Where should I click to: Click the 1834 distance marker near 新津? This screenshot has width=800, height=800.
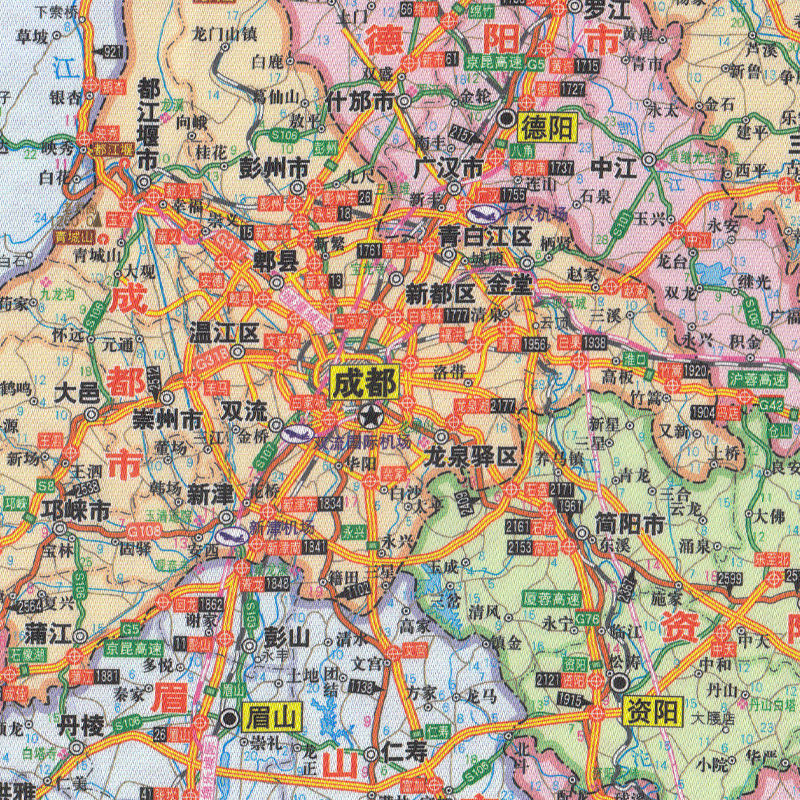[330, 504]
